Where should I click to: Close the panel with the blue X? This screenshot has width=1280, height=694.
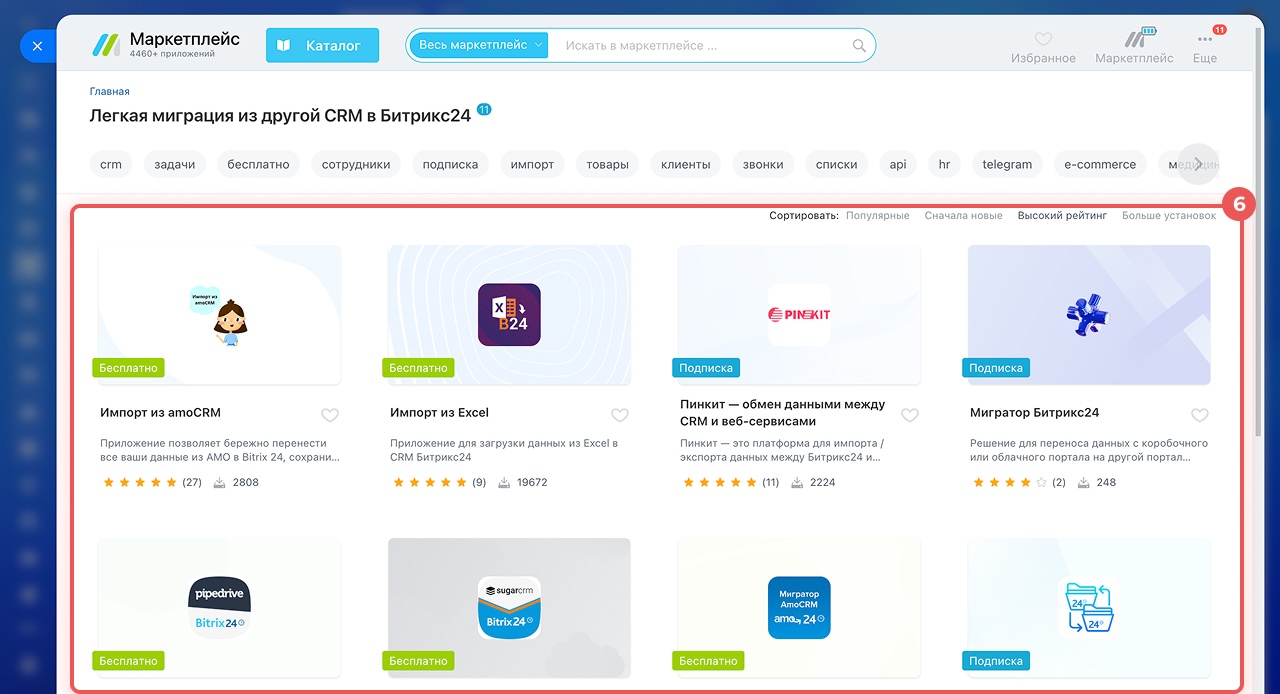pos(37,46)
